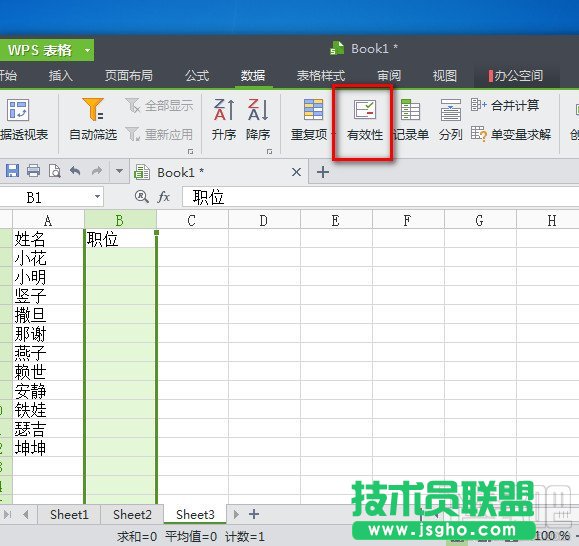The height and width of the screenshot is (546, 579).
Task: Add a new worksheet with plus button
Action: point(254,514)
